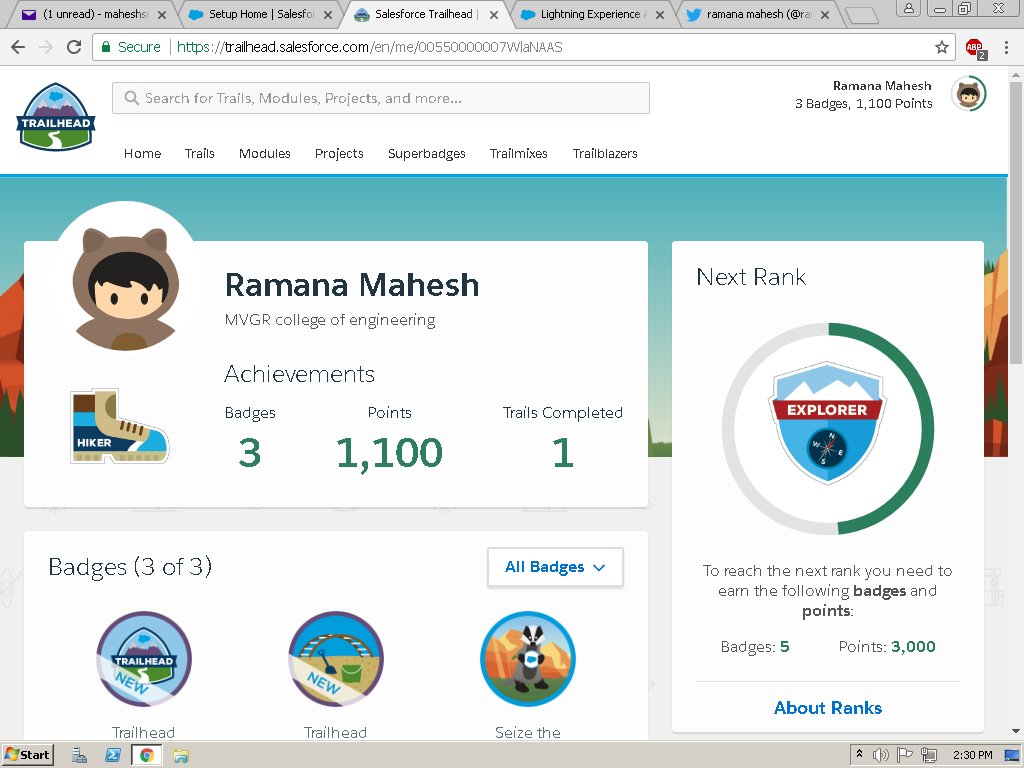Click the network tray icon
This screenshot has width=1024, height=768.
tap(928, 755)
